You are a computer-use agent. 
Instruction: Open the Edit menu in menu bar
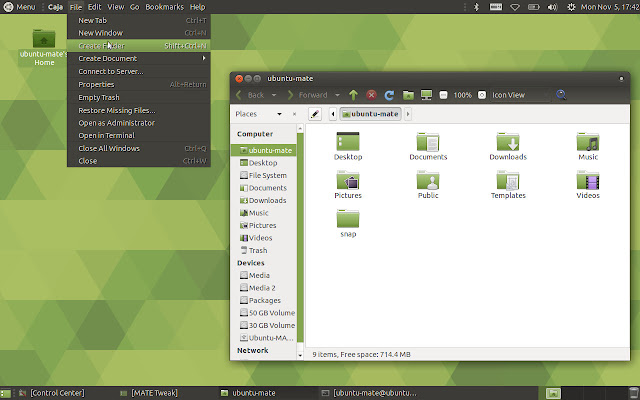pos(94,7)
